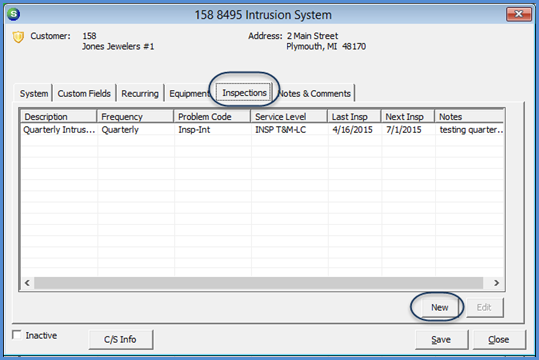Open the Recurring tab
Viewport: 539px width, 360px height.
click(x=140, y=94)
